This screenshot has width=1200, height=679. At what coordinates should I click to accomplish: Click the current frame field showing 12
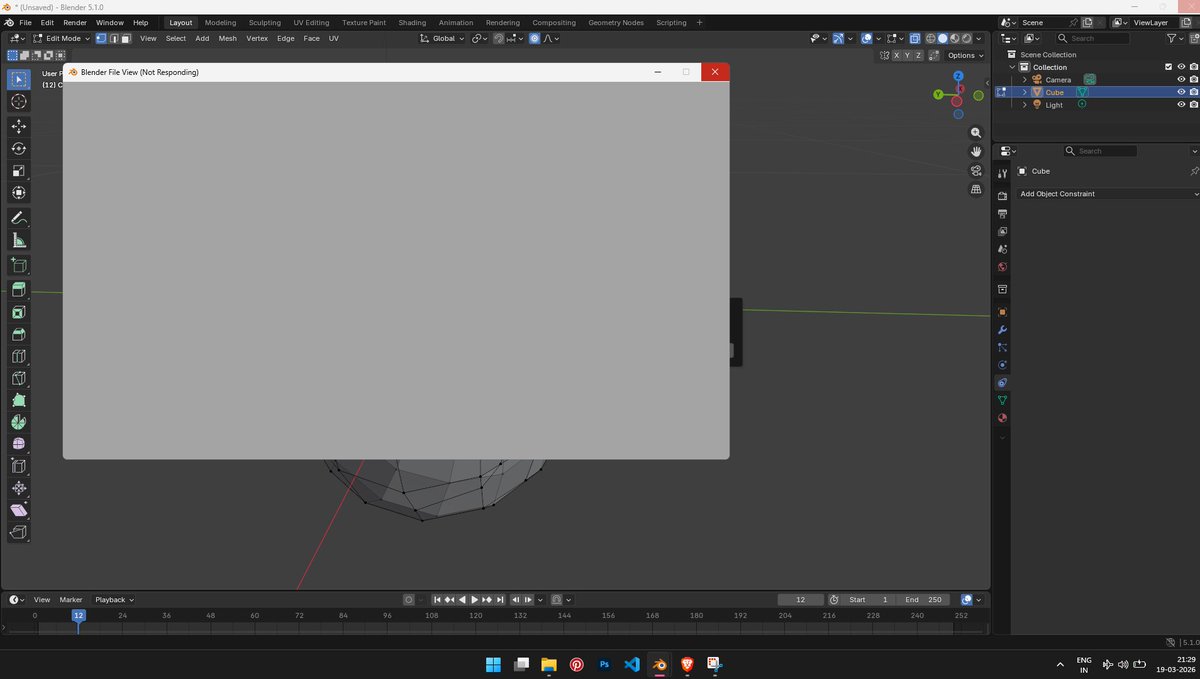click(x=801, y=600)
